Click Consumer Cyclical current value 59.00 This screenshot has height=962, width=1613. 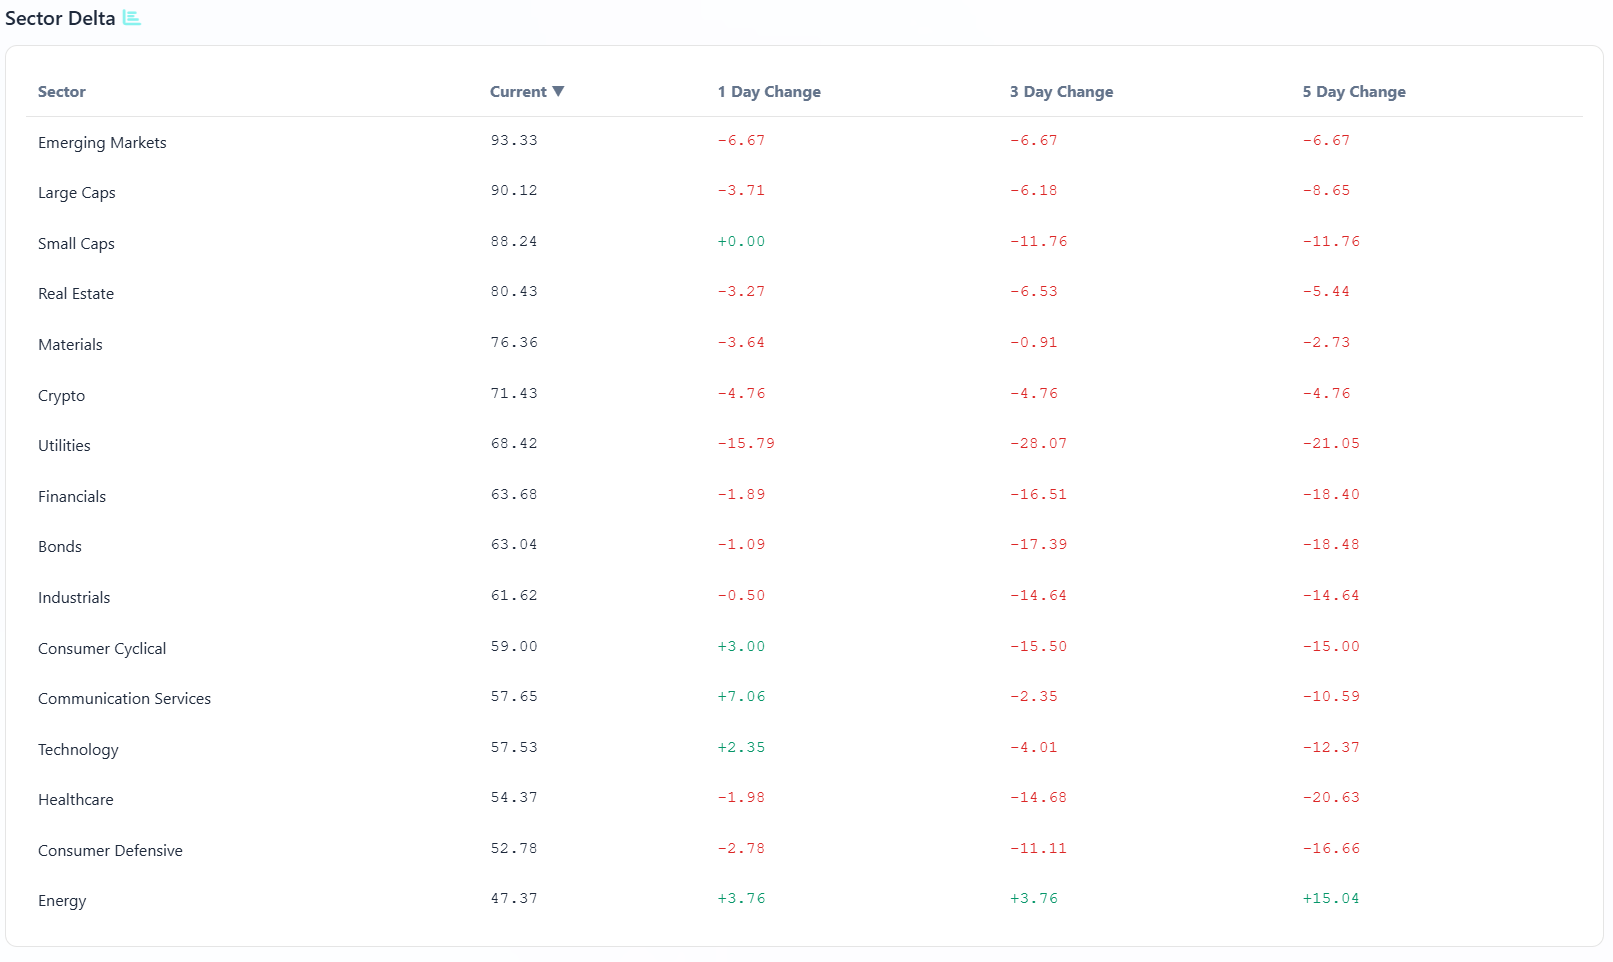pyautogui.click(x=514, y=646)
